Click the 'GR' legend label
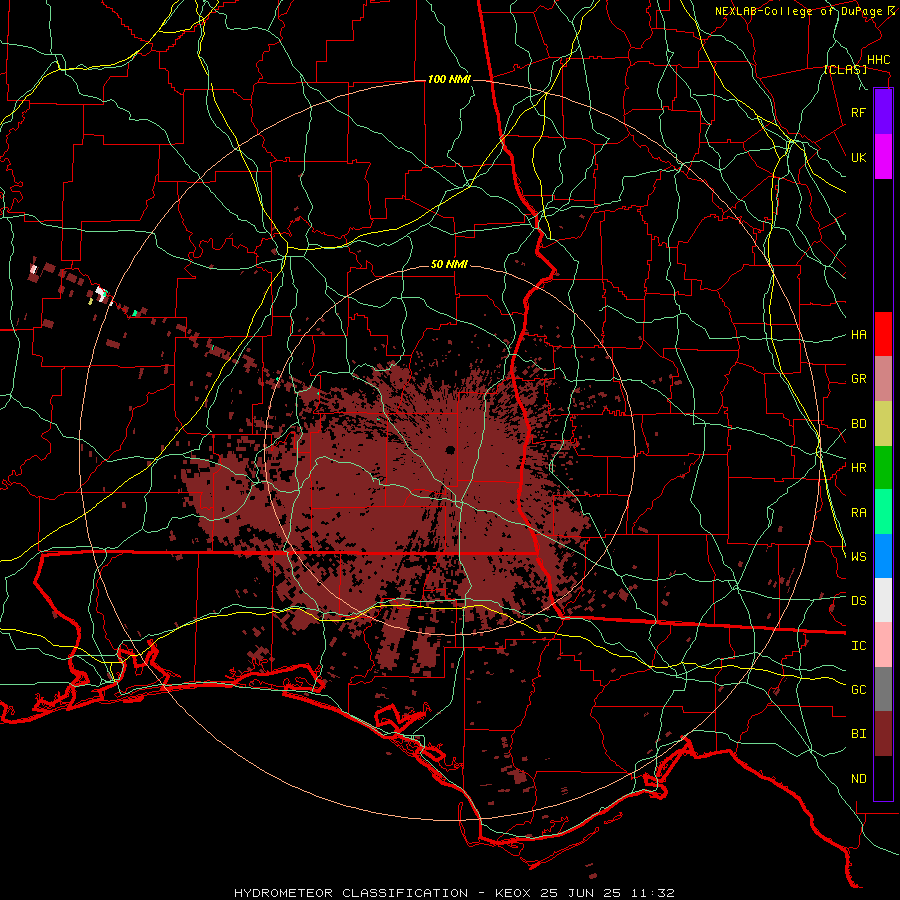The width and height of the screenshot is (900, 900). click(858, 379)
